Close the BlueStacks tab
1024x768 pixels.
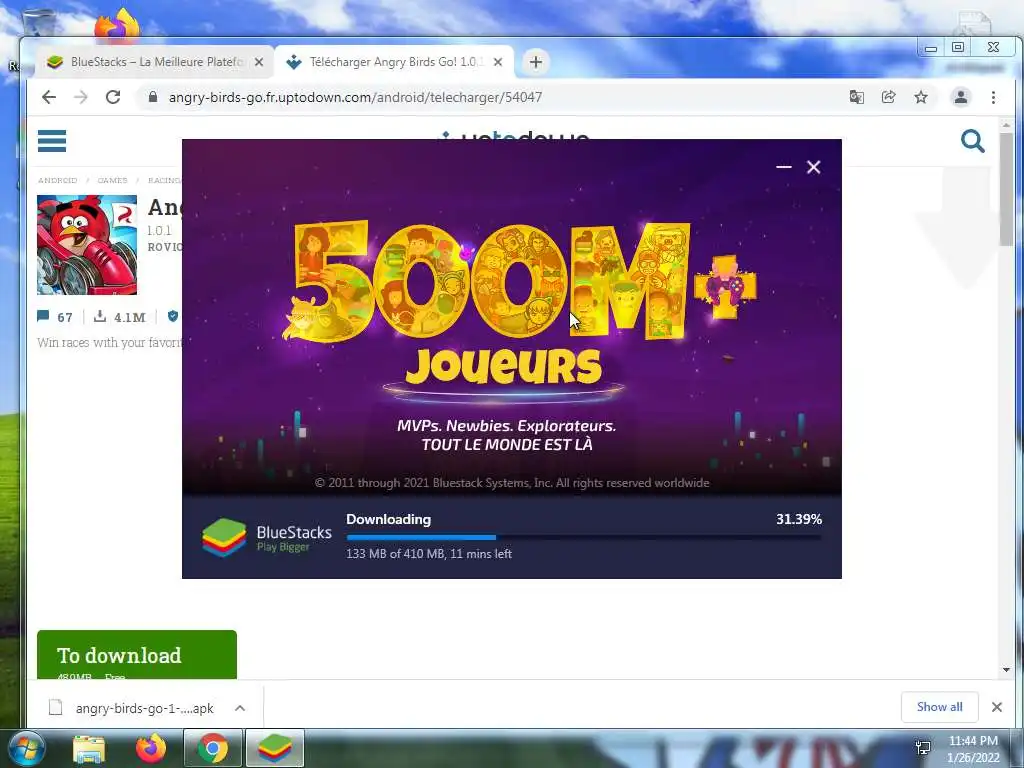click(x=259, y=62)
